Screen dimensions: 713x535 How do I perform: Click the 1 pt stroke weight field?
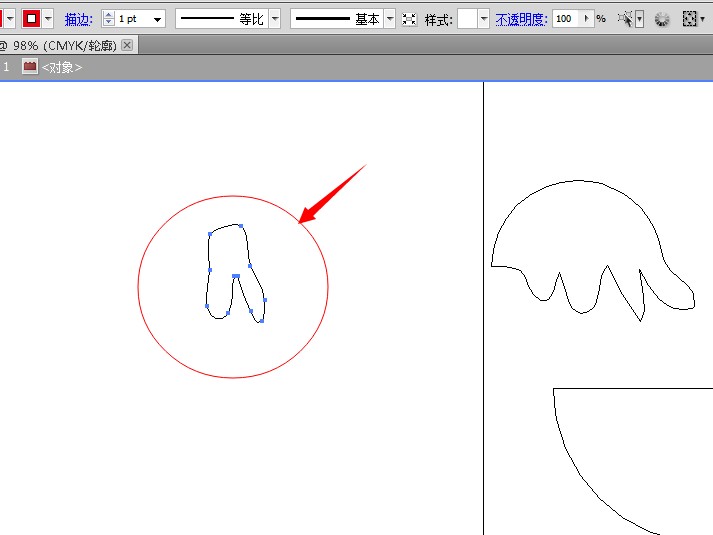tap(132, 19)
